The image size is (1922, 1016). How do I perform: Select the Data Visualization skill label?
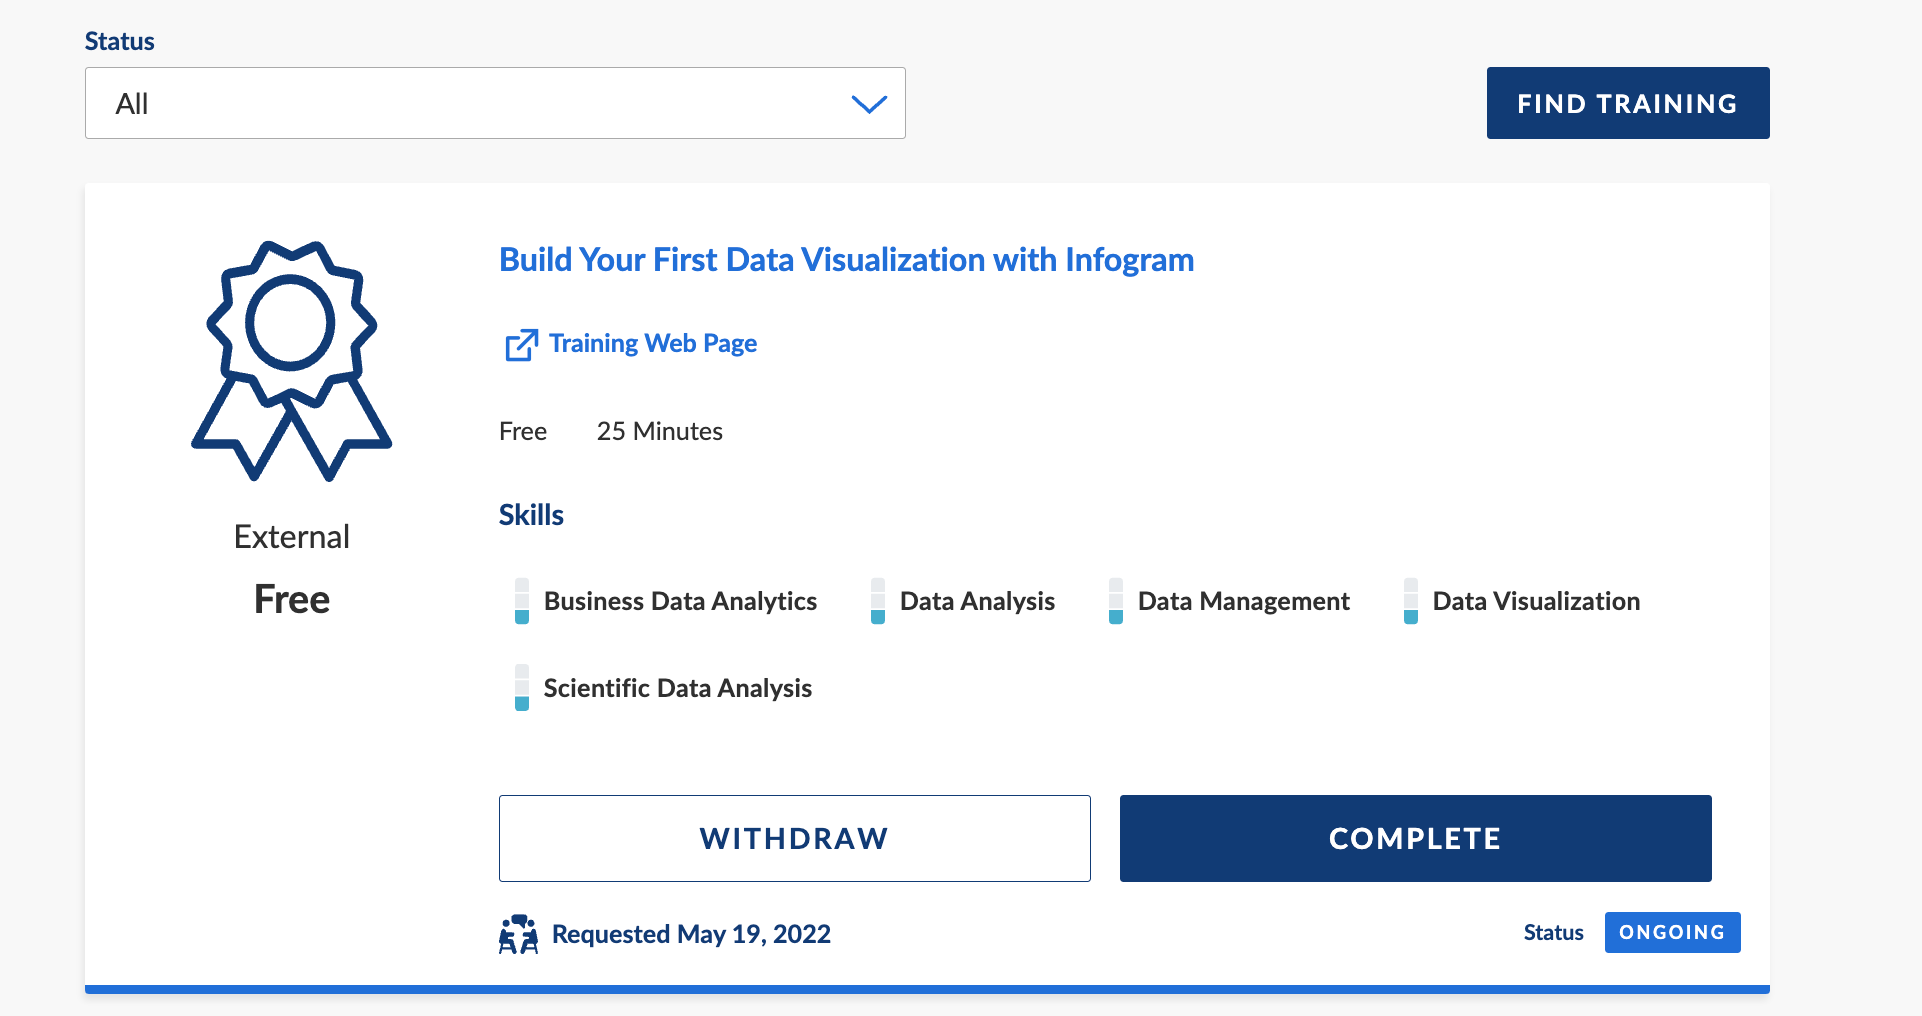pyautogui.click(x=1536, y=601)
